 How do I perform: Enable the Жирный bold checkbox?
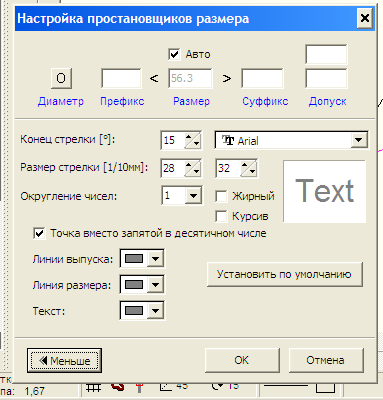221,196
